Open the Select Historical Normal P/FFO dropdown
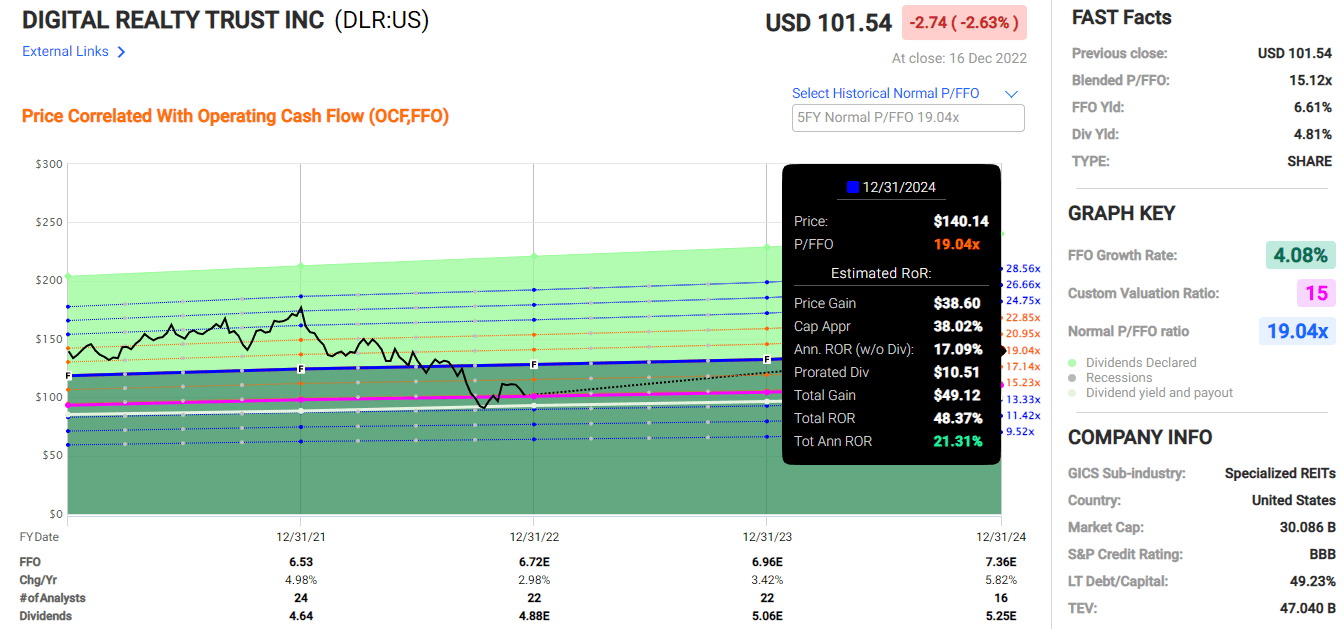Screen dimensions: 1344x629 point(885,93)
